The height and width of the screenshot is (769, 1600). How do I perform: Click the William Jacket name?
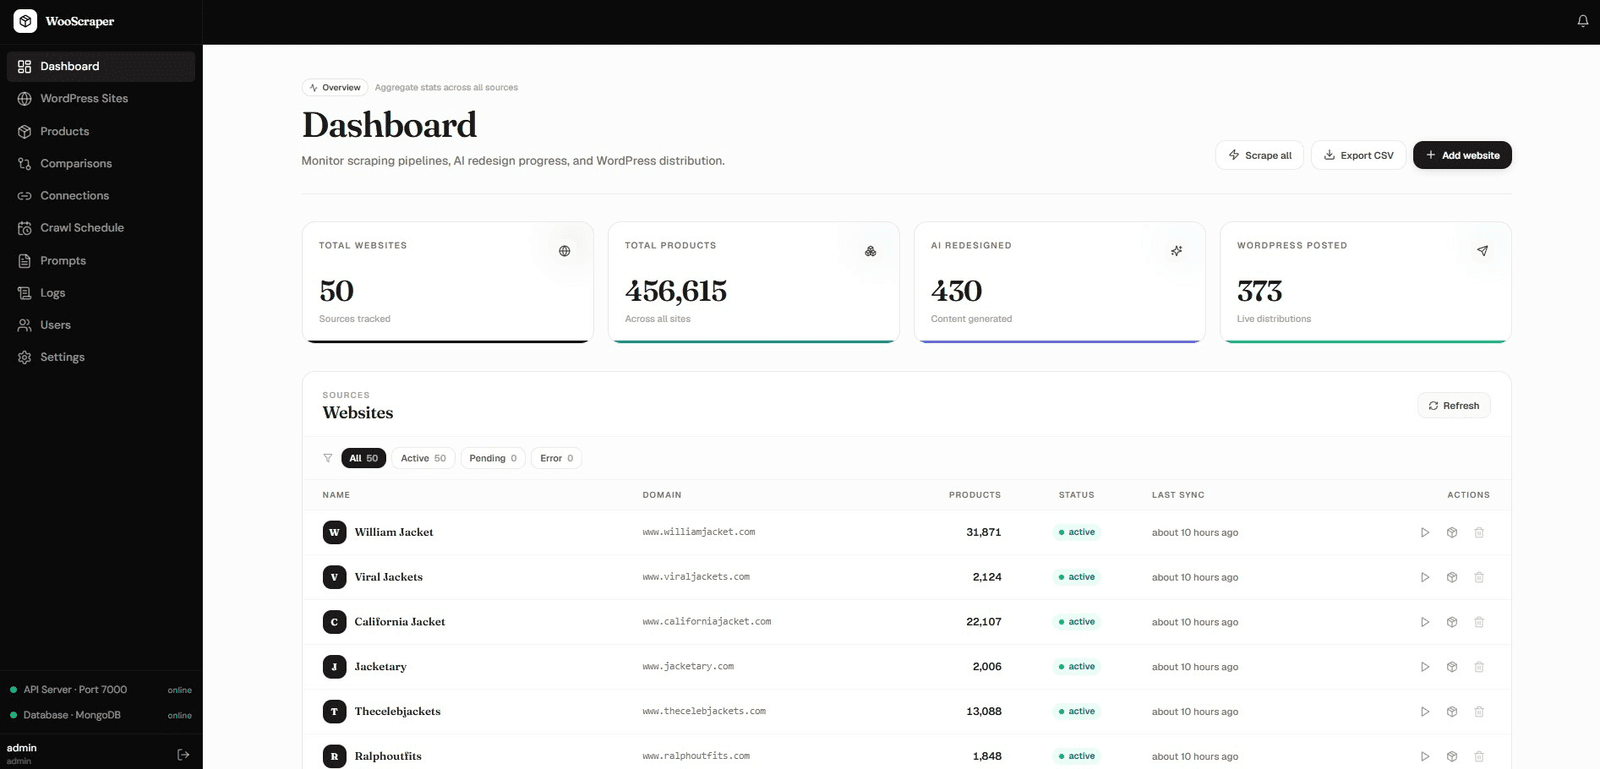[x=394, y=532]
